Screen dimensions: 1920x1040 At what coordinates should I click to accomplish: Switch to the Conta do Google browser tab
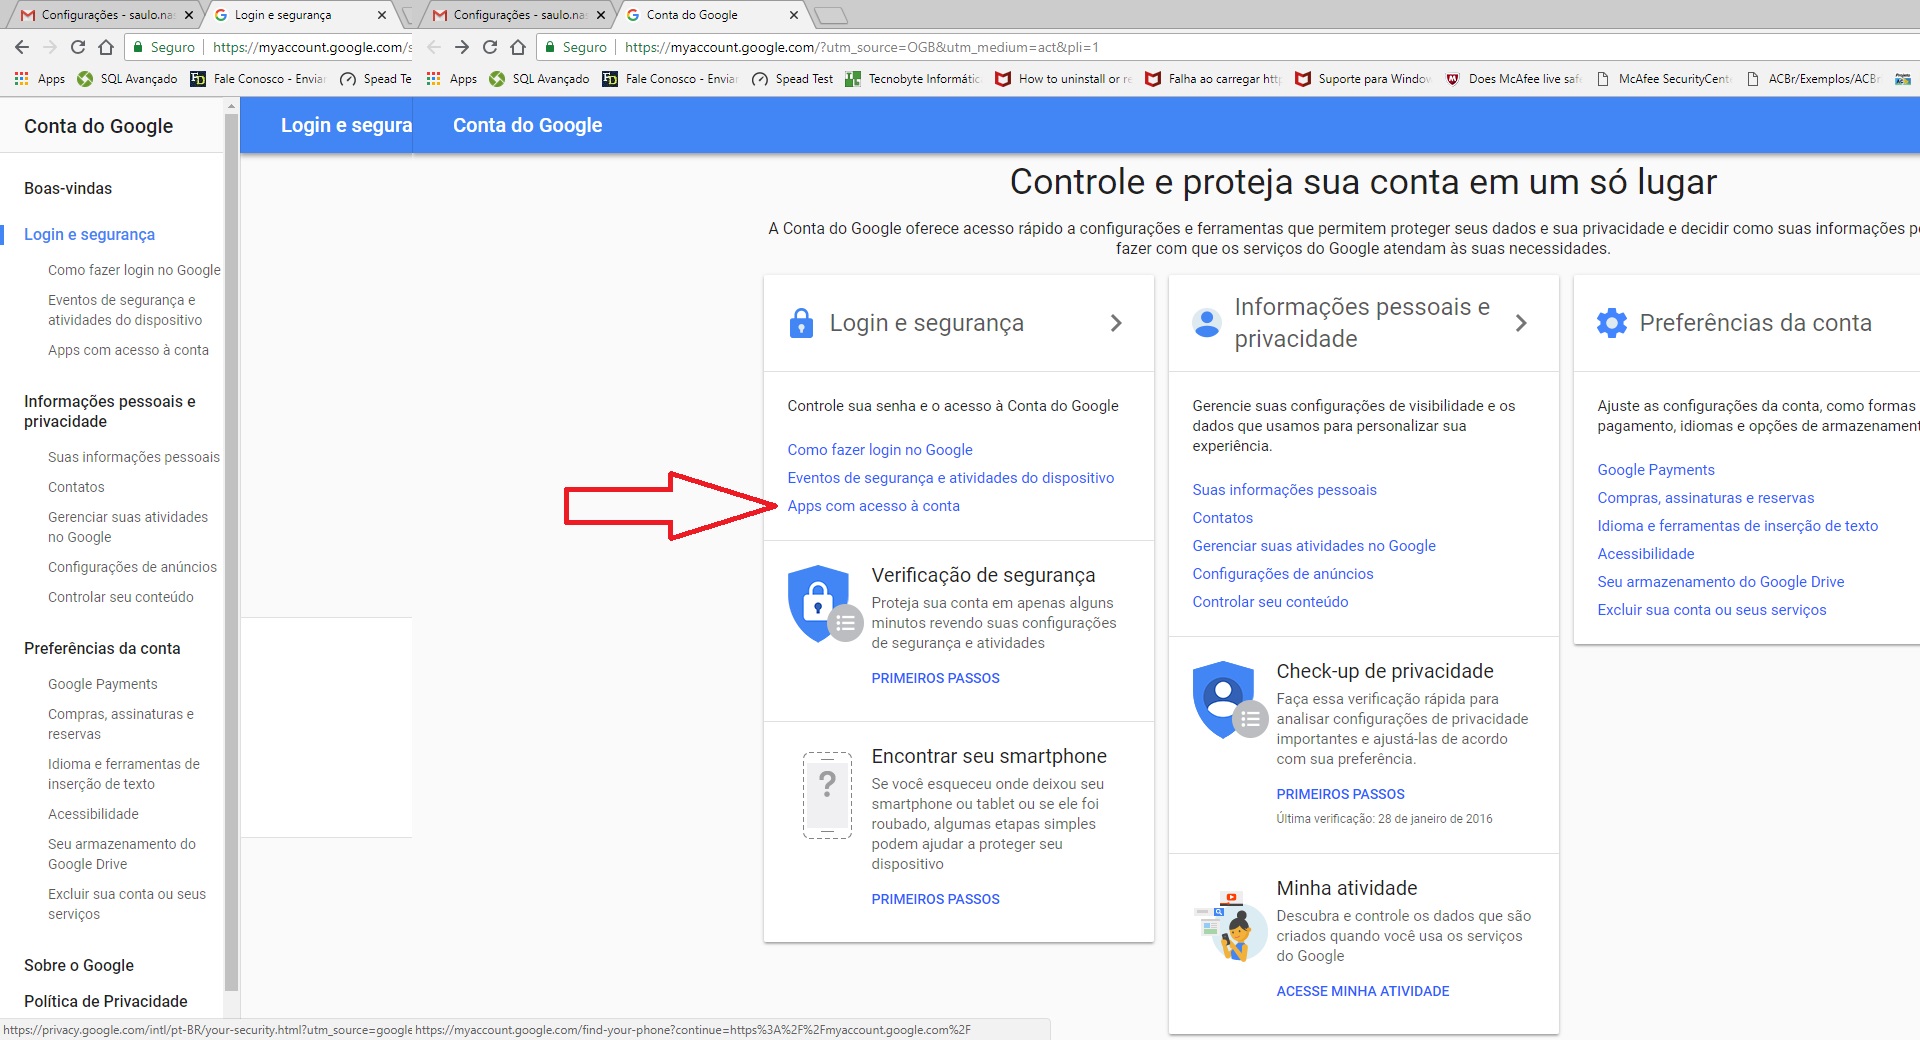point(710,15)
